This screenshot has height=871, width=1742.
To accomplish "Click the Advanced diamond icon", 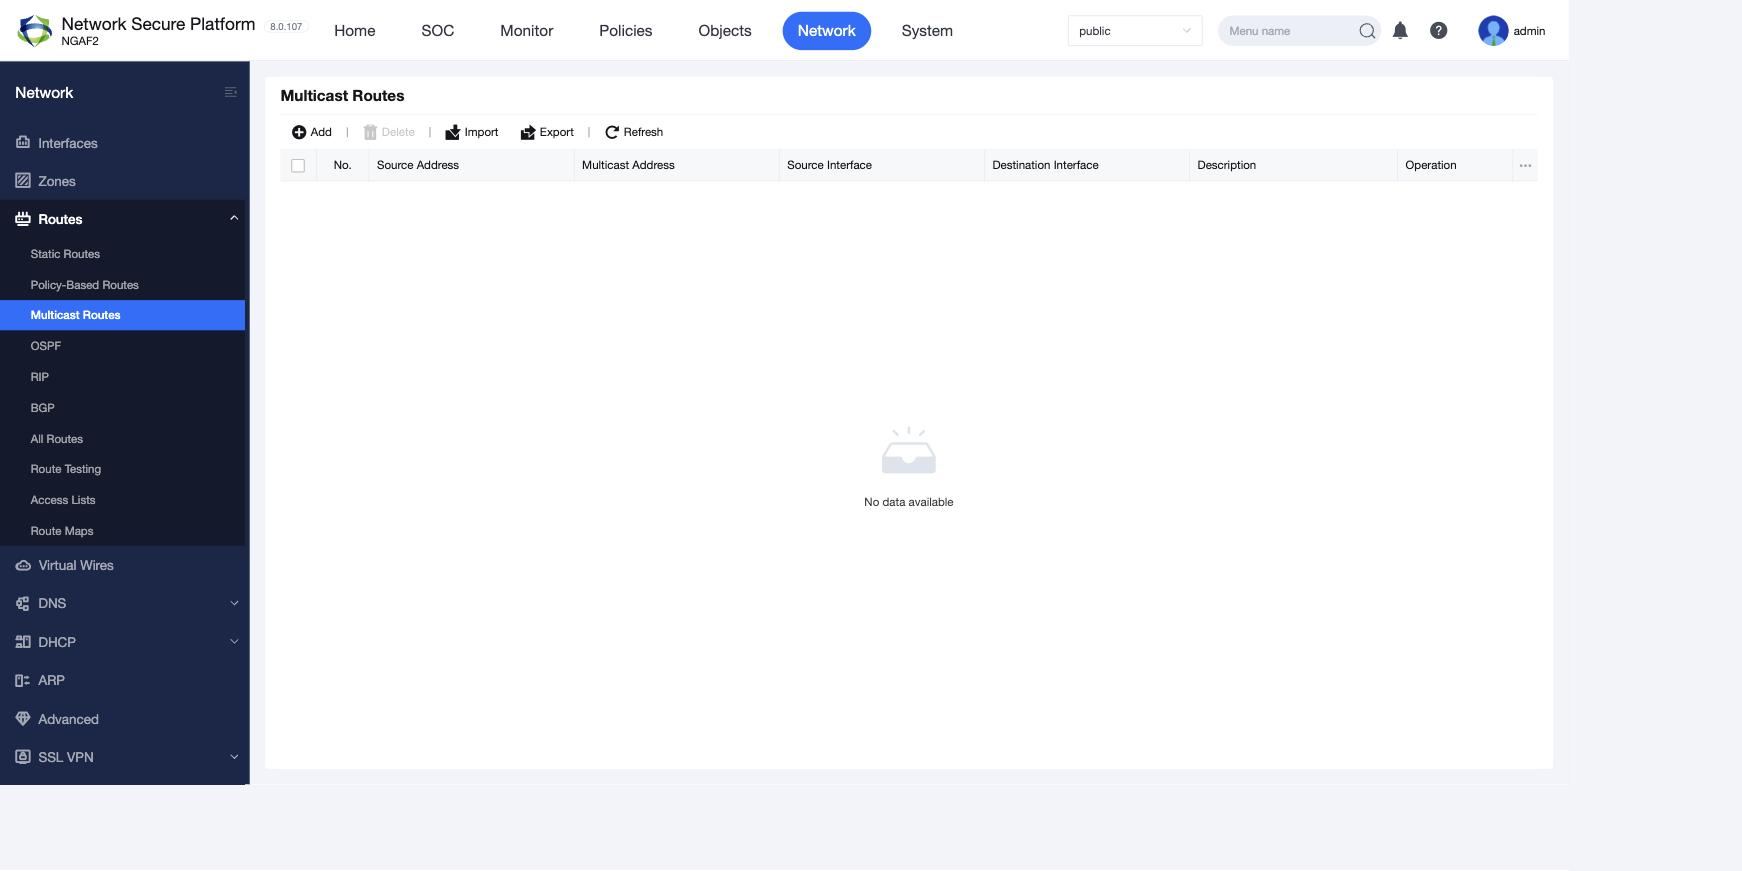I will tap(23, 719).
